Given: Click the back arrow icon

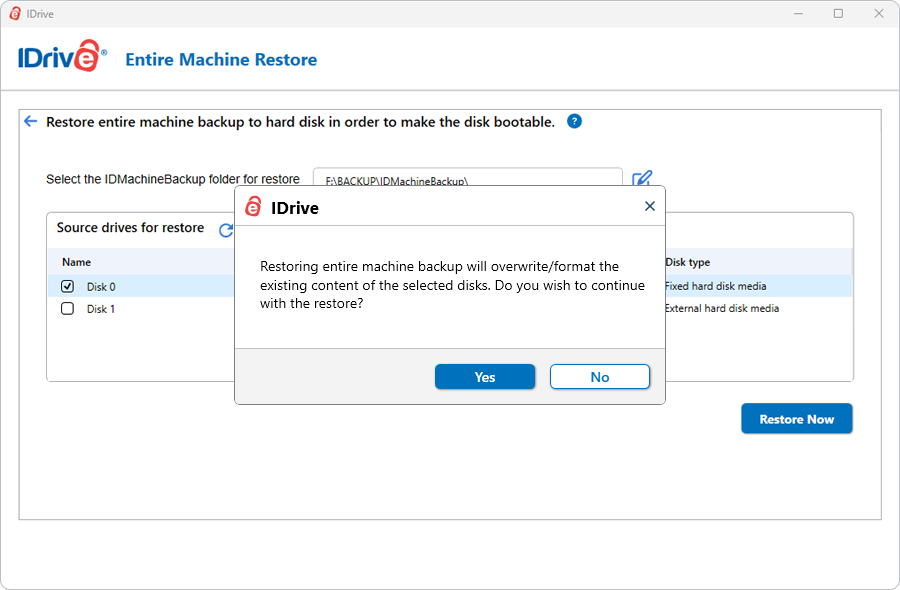Looking at the screenshot, I should [x=30, y=122].
